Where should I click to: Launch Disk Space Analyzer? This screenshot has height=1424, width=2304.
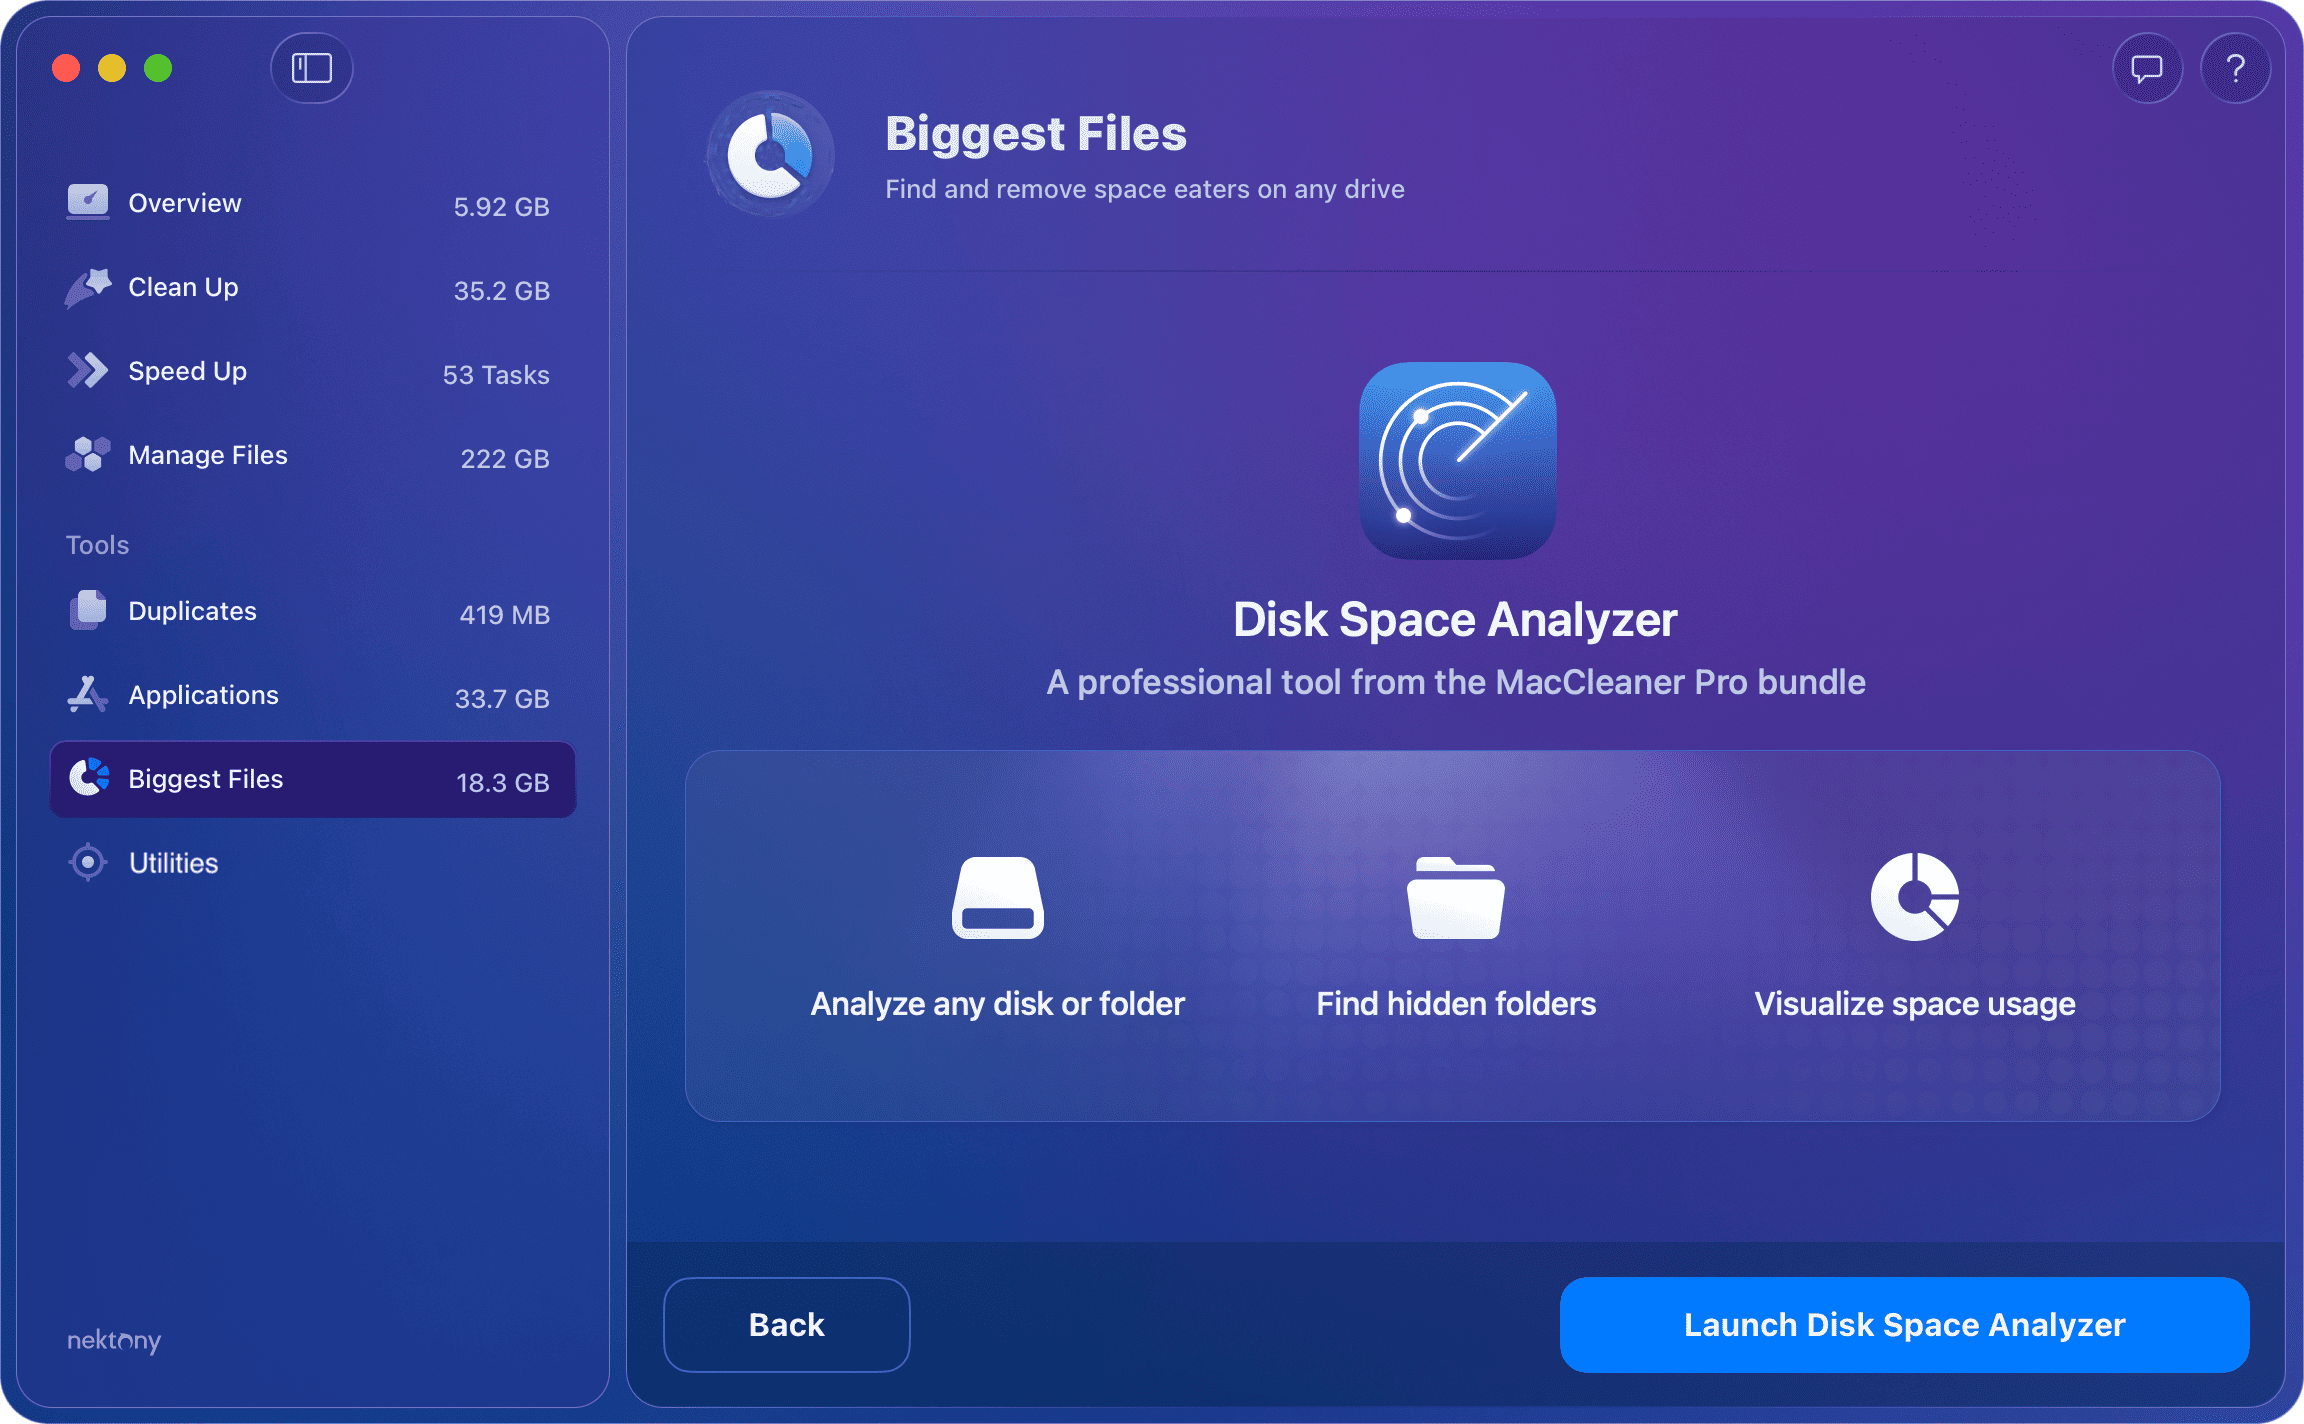[x=1904, y=1324]
